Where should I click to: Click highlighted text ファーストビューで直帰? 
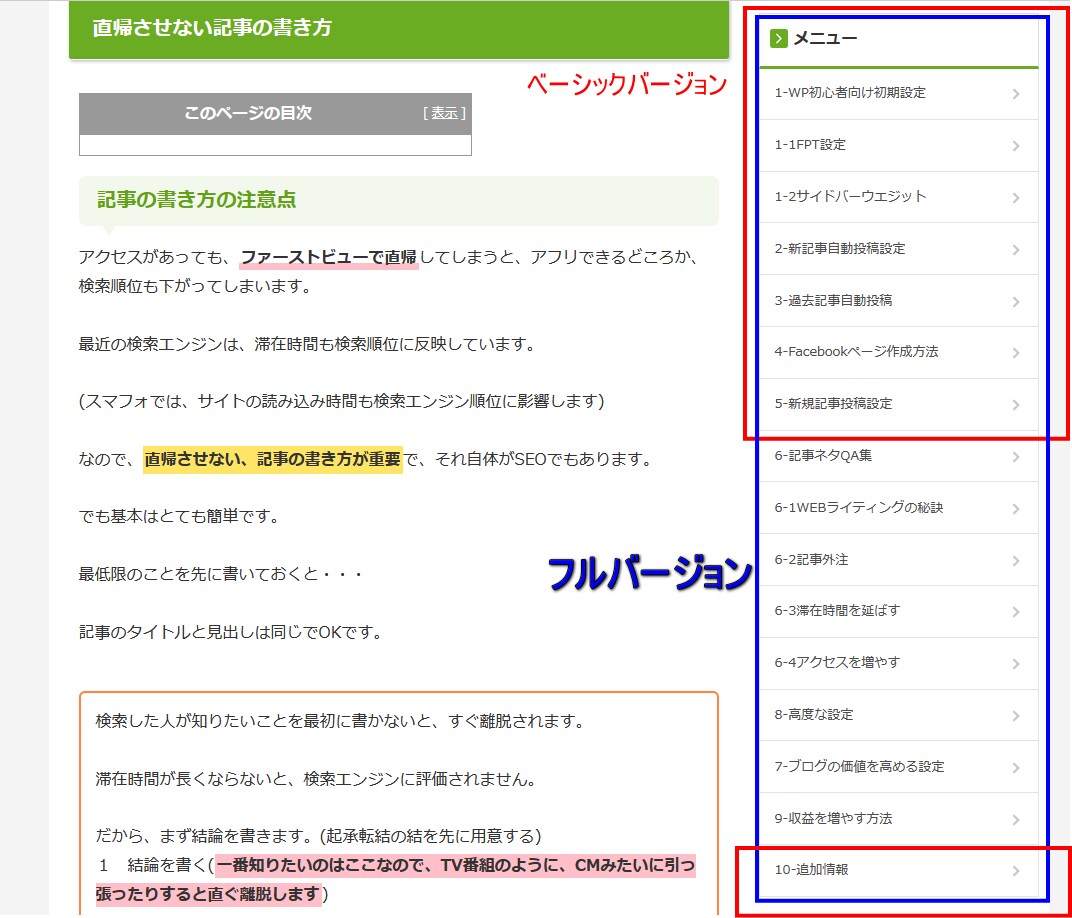(x=329, y=258)
